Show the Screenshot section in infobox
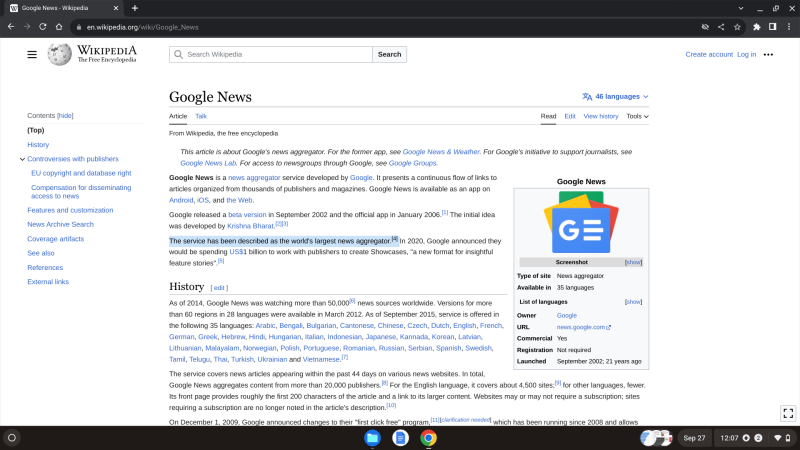This screenshot has height=450, width=800. pos(633,262)
